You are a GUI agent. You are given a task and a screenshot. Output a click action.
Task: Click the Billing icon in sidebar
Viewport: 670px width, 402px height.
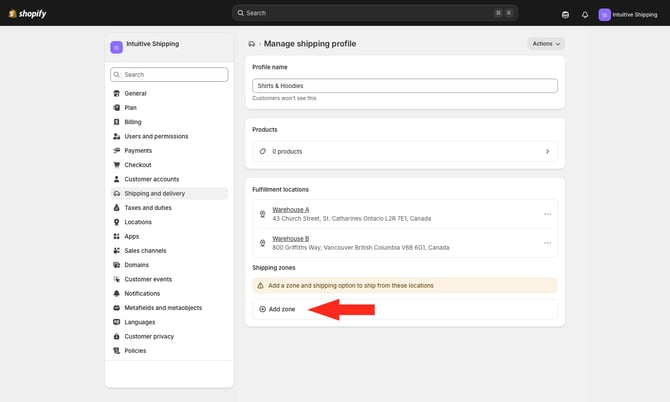point(116,122)
